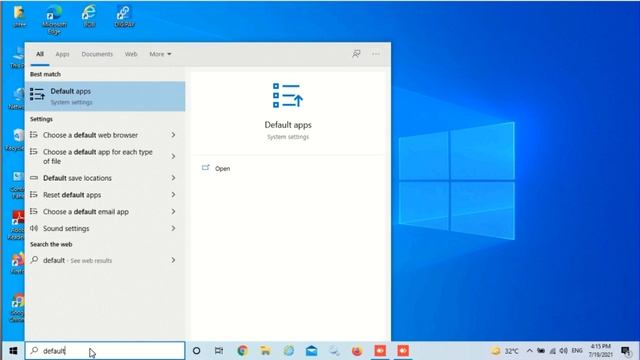Screen dimensions: 640x360
Task: Select the folder desktop icon at top left
Action: (19, 16)
